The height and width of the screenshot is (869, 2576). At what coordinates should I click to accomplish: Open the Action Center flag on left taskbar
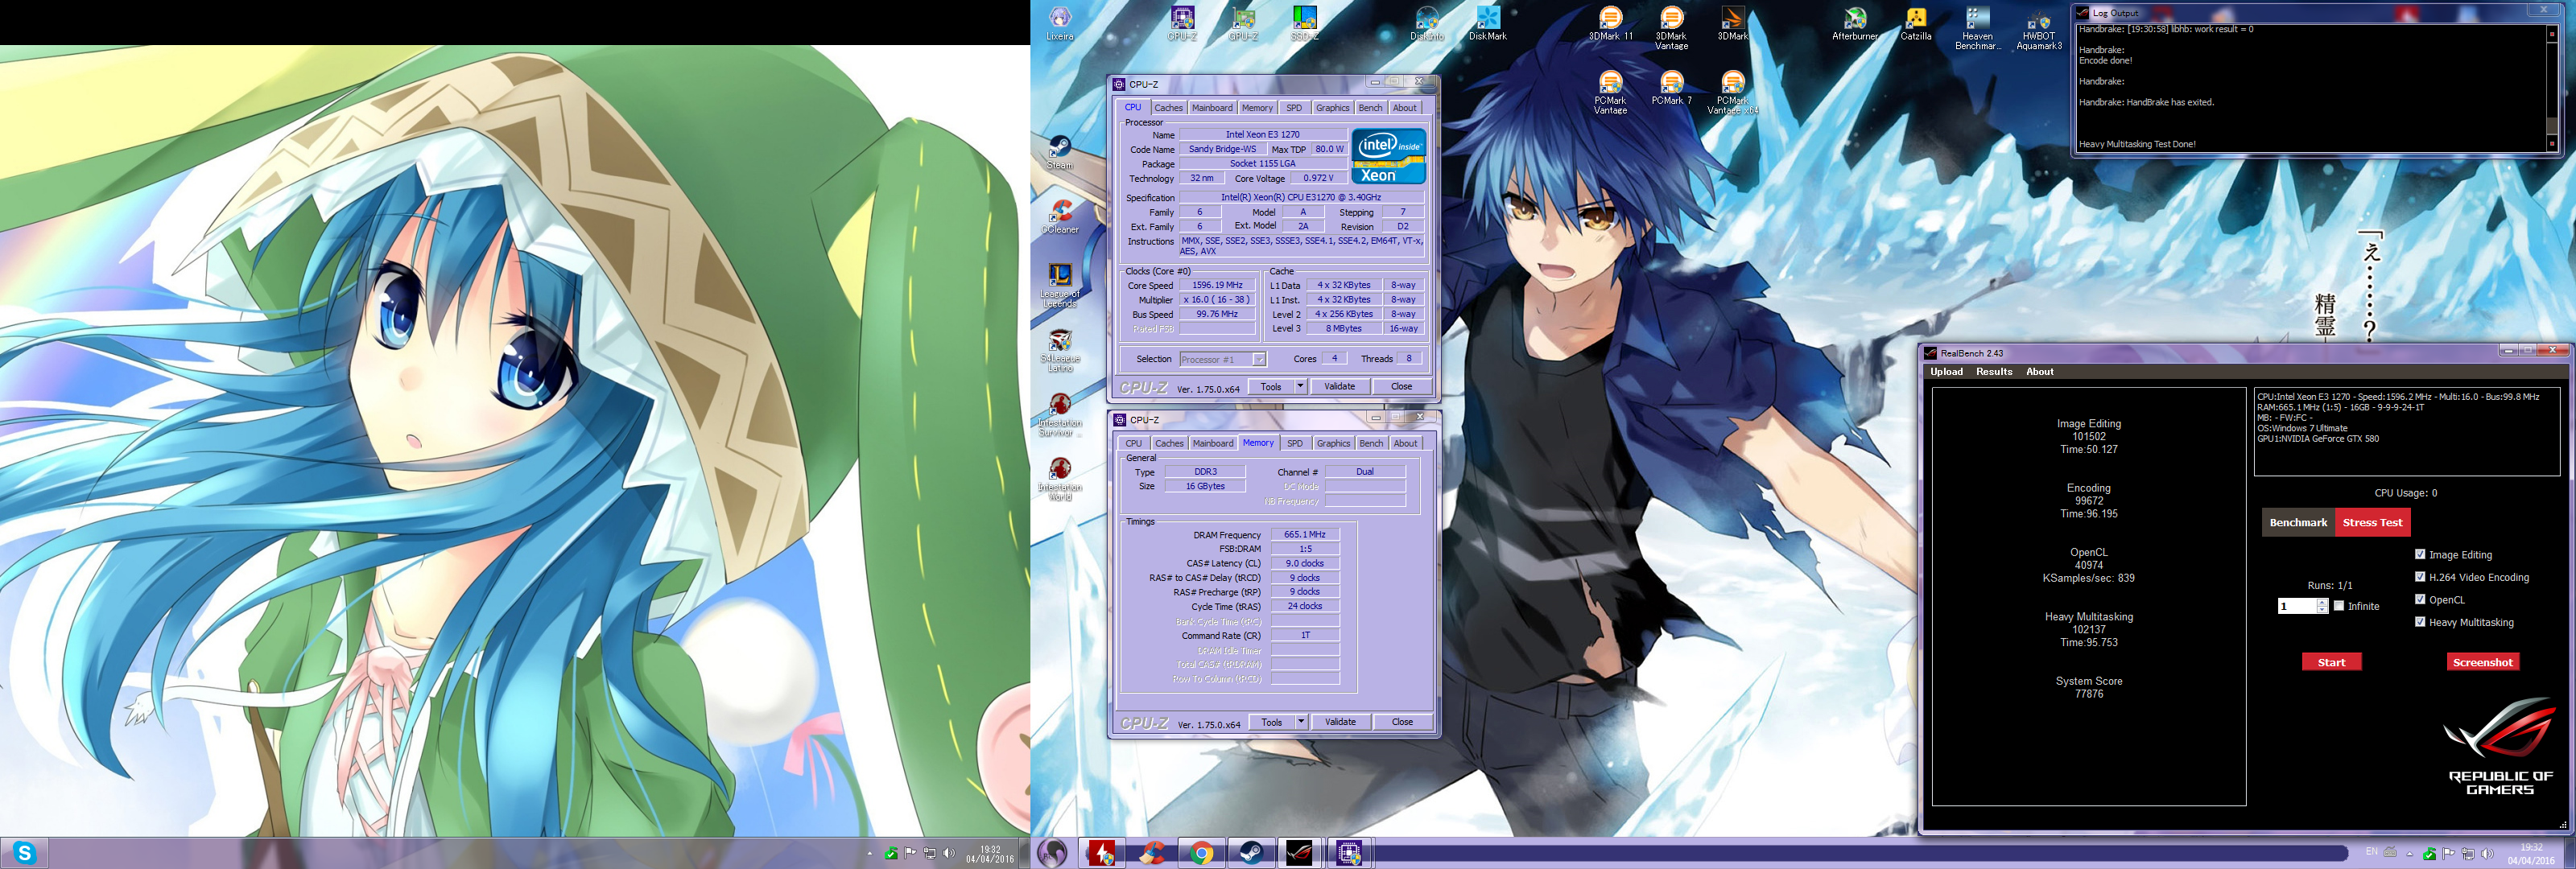(910, 853)
